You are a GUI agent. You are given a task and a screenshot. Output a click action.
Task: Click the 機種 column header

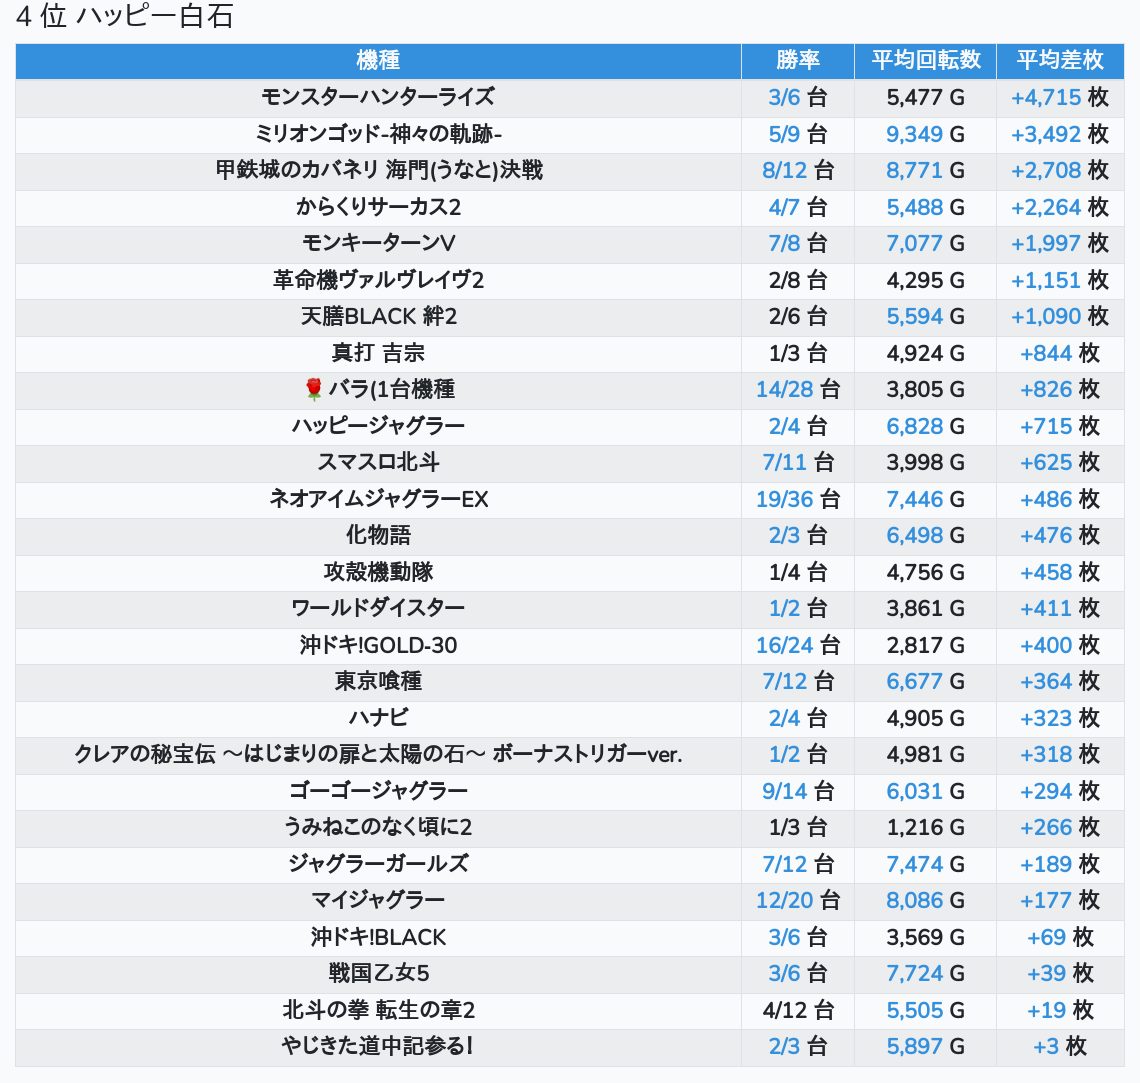pos(378,60)
